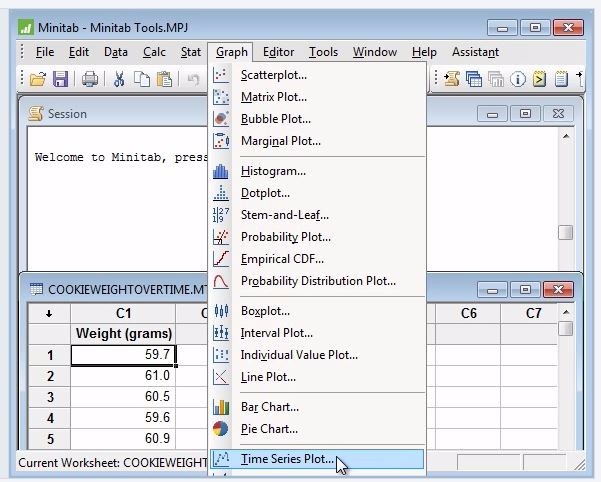Choose Empirical CDF menu entry
Viewport: 601px width, 482px height.
[317, 259]
